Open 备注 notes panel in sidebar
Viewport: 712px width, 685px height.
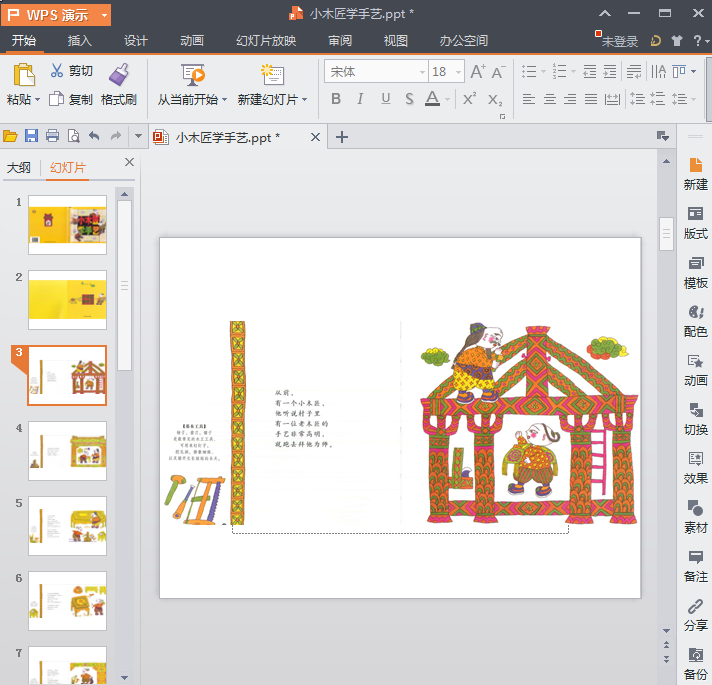click(695, 567)
